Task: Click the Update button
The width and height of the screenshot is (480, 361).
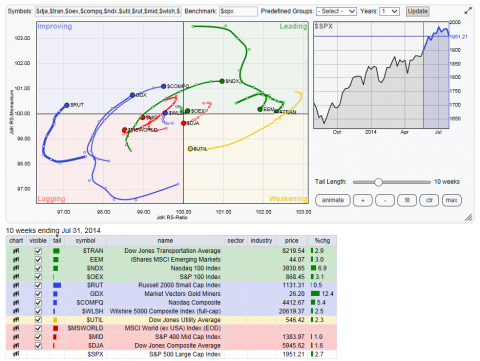Action: [x=417, y=11]
